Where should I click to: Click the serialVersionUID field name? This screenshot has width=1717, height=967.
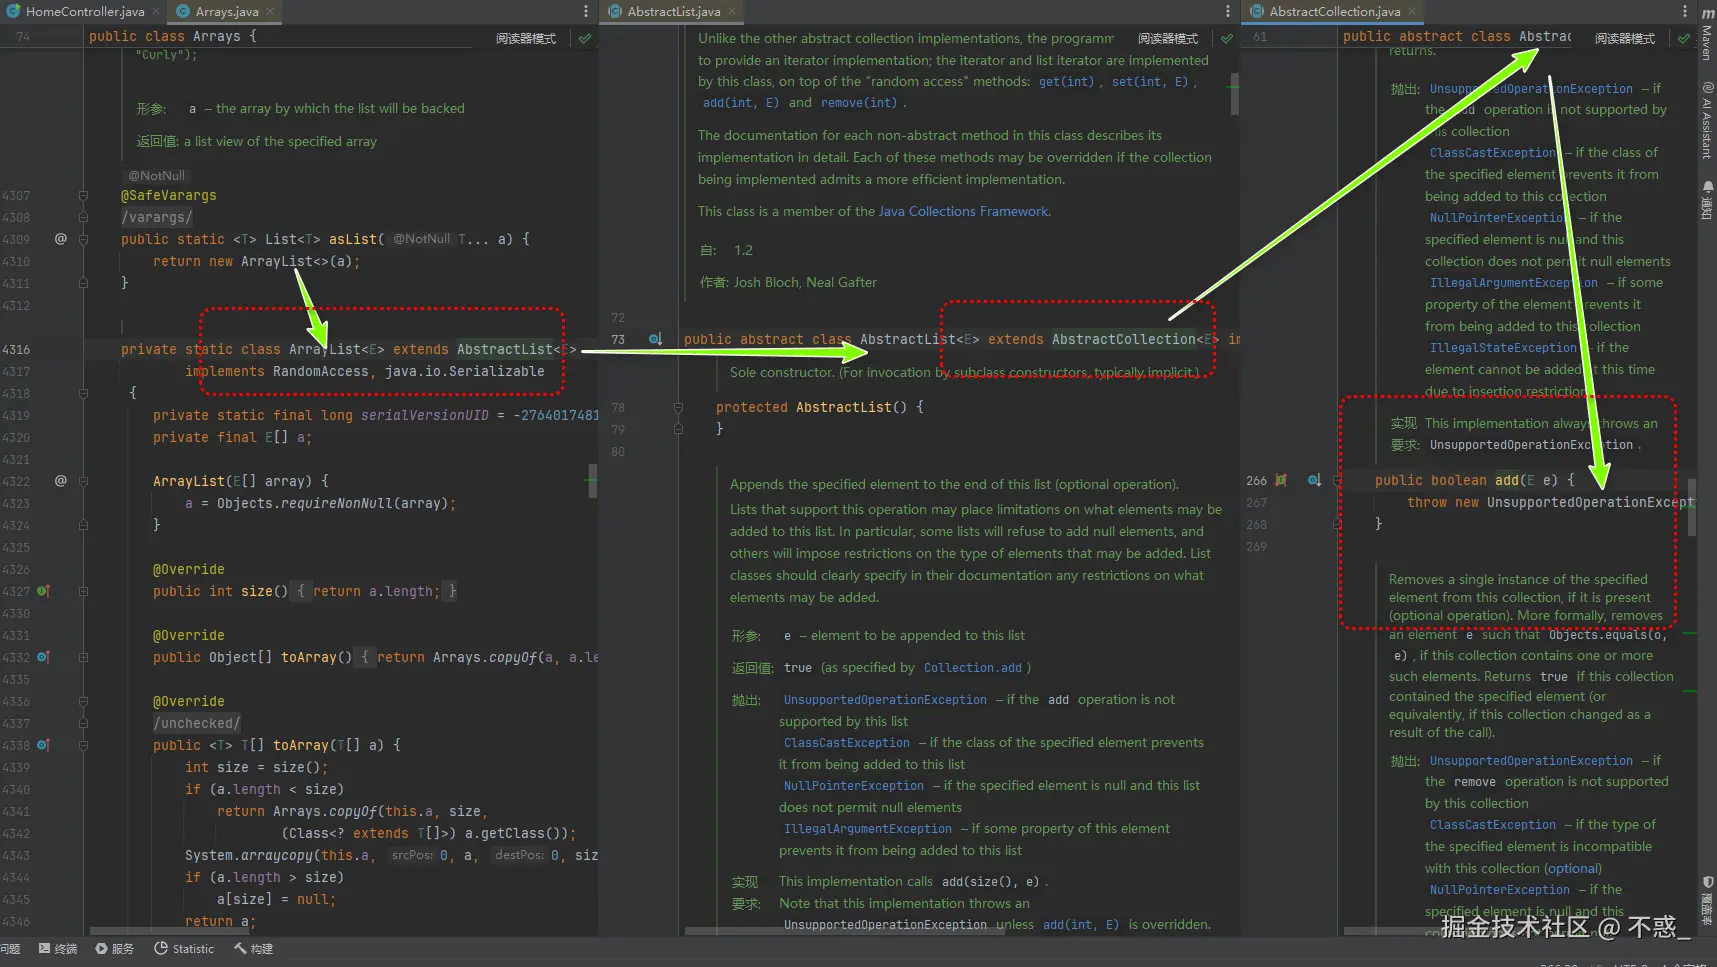tap(425, 415)
